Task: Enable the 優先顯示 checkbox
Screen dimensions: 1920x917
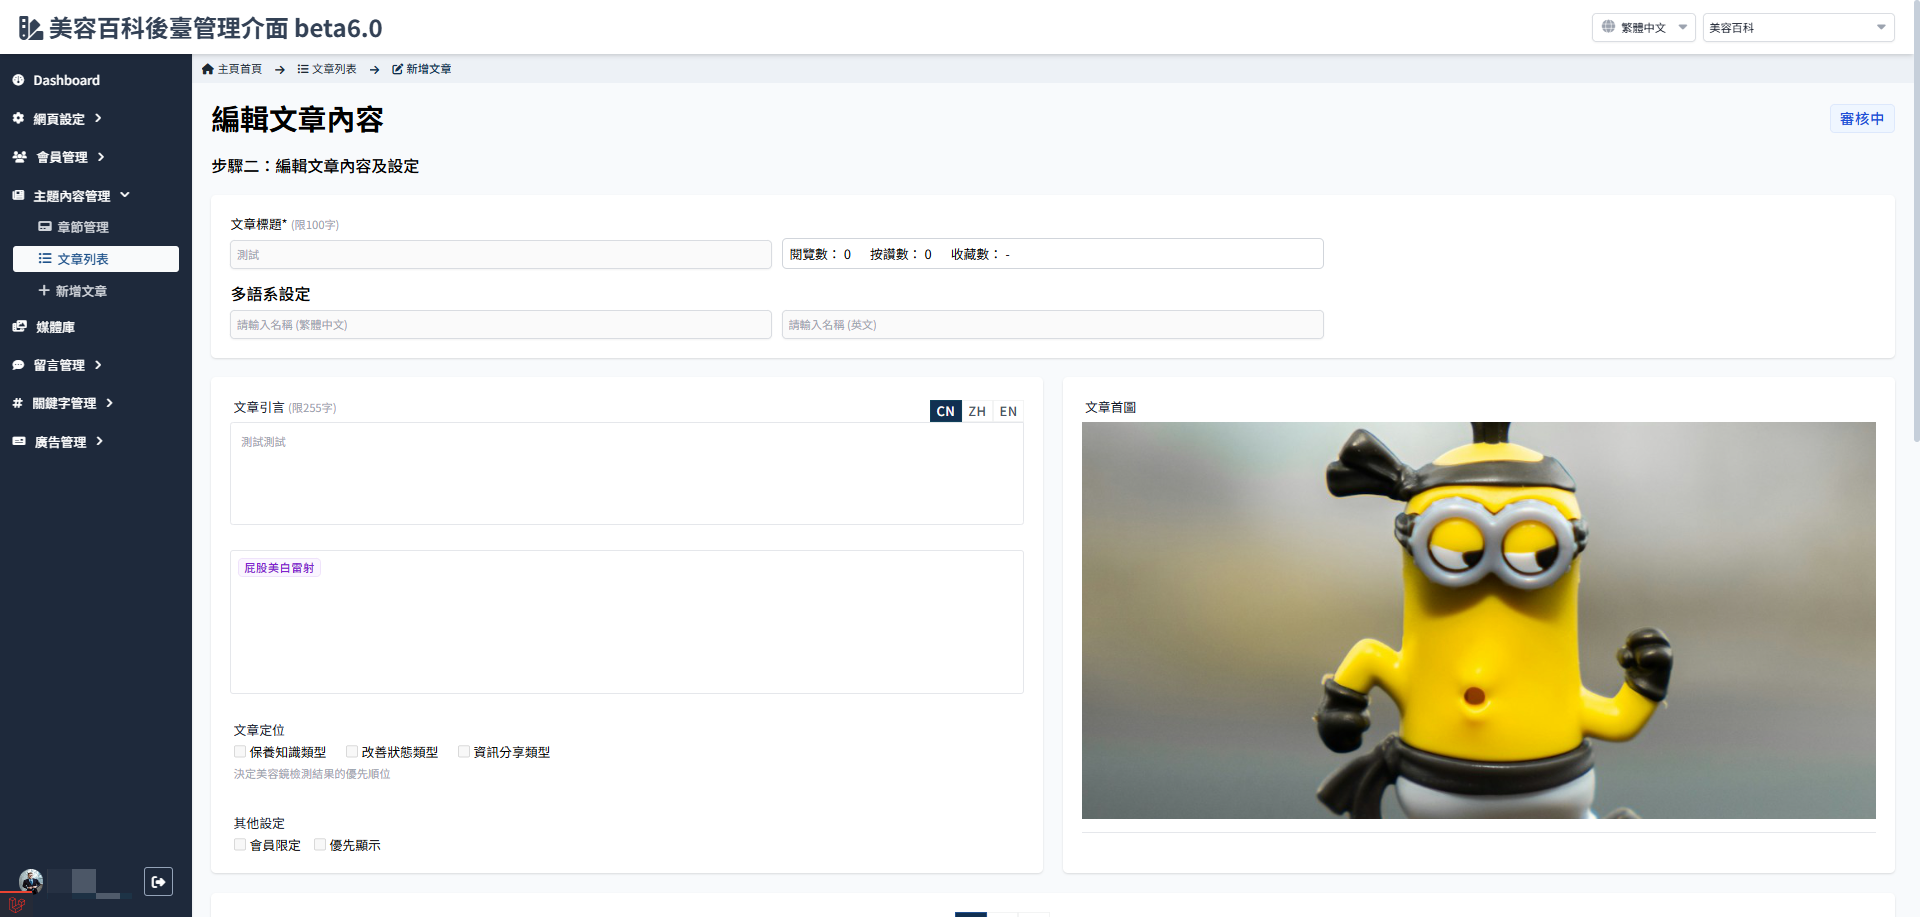Action: (320, 844)
